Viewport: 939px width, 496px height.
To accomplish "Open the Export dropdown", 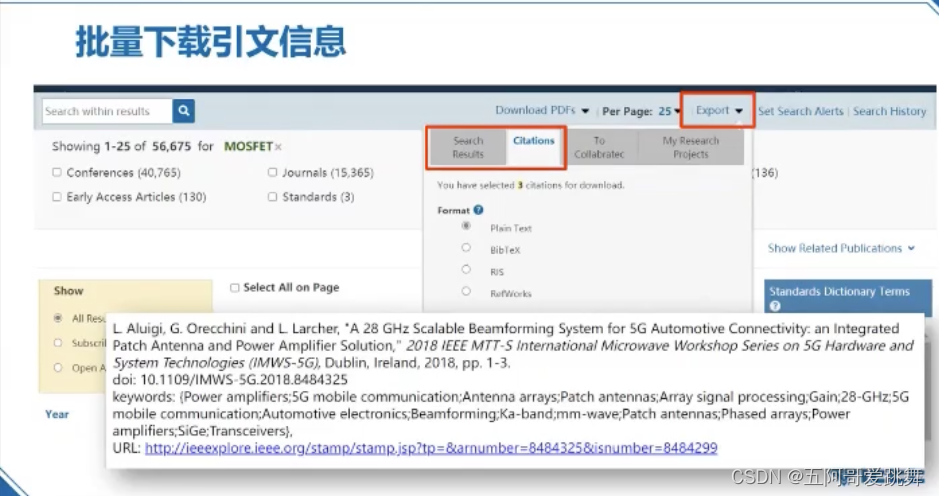I will (x=719, y=110).
